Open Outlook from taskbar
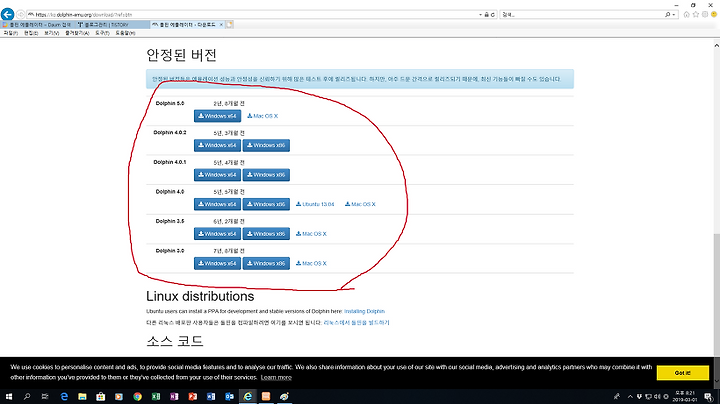The width and height of the screenshot is (720, 404). [x=229, y=396]
